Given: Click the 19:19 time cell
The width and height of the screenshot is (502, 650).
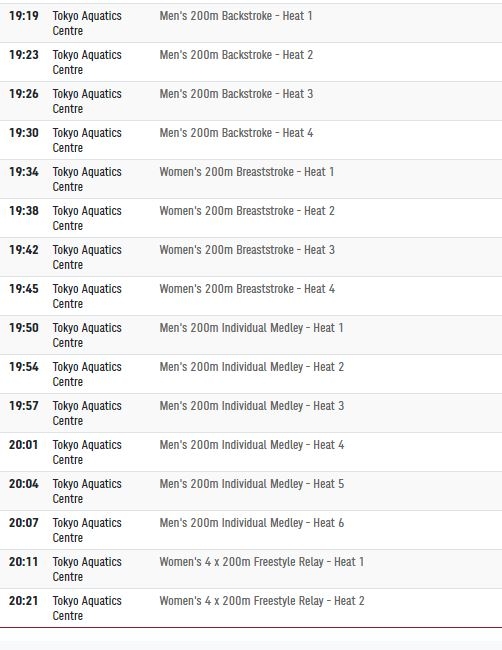Looking at the screenshot, I should point(24,16).
